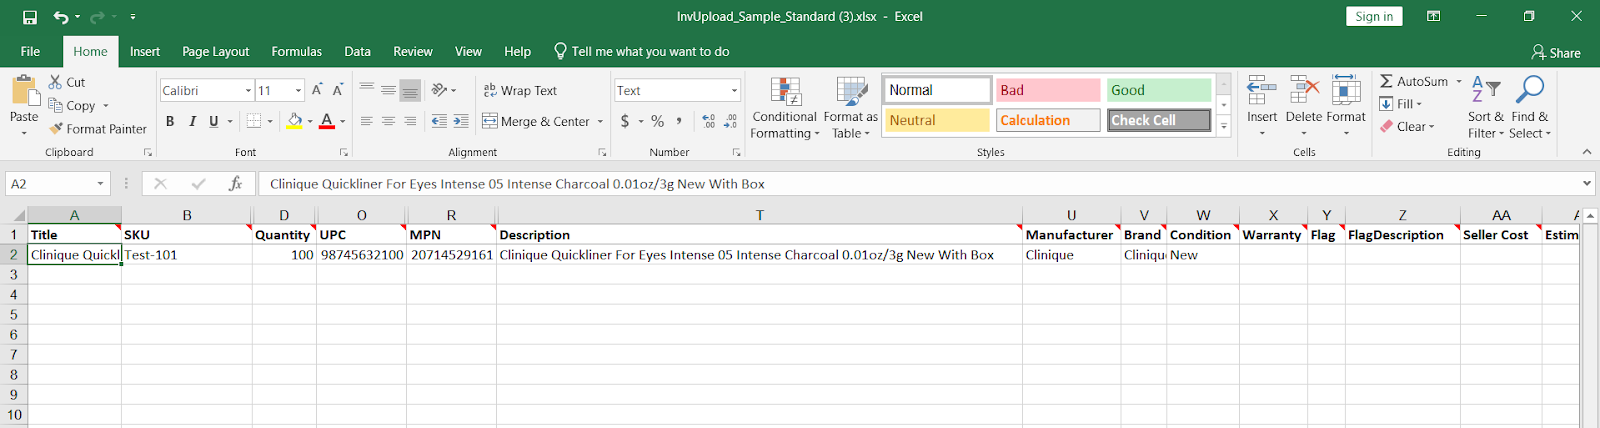The image size is (1600, 428).
Task: Open the File tab
Action: click(31, 52)
